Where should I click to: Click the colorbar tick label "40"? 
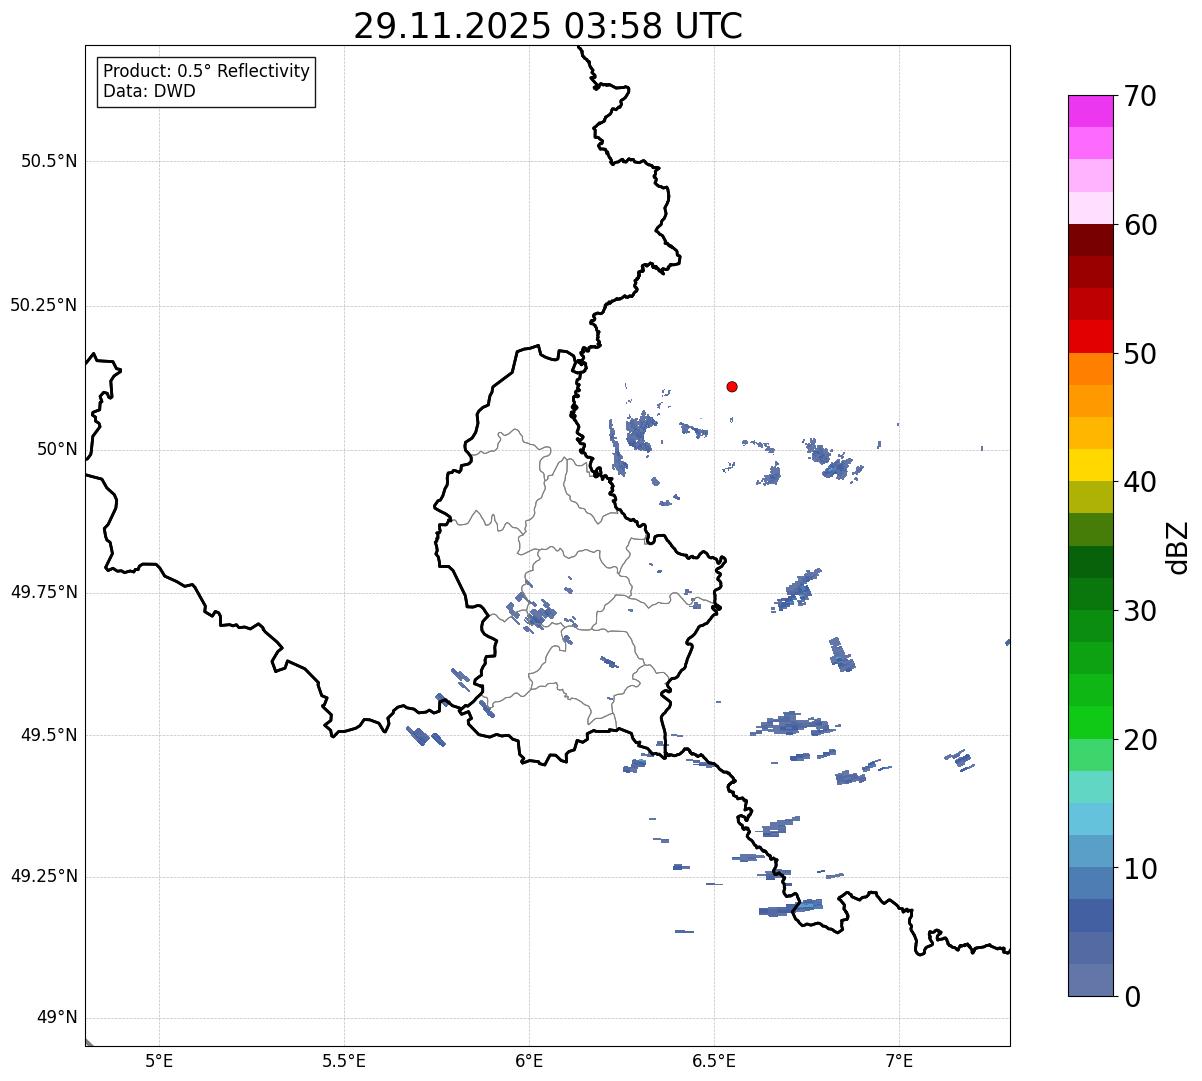point(1140,482)
